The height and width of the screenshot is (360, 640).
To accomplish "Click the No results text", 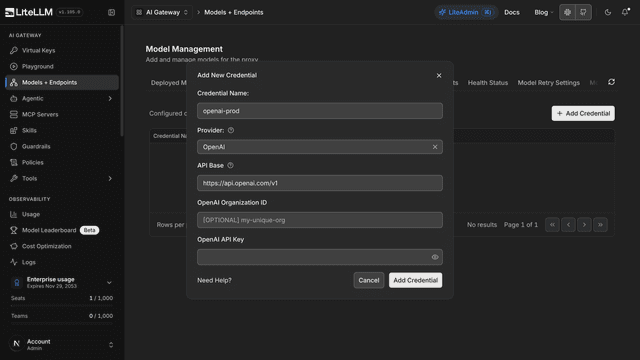I will pos(482,224).
